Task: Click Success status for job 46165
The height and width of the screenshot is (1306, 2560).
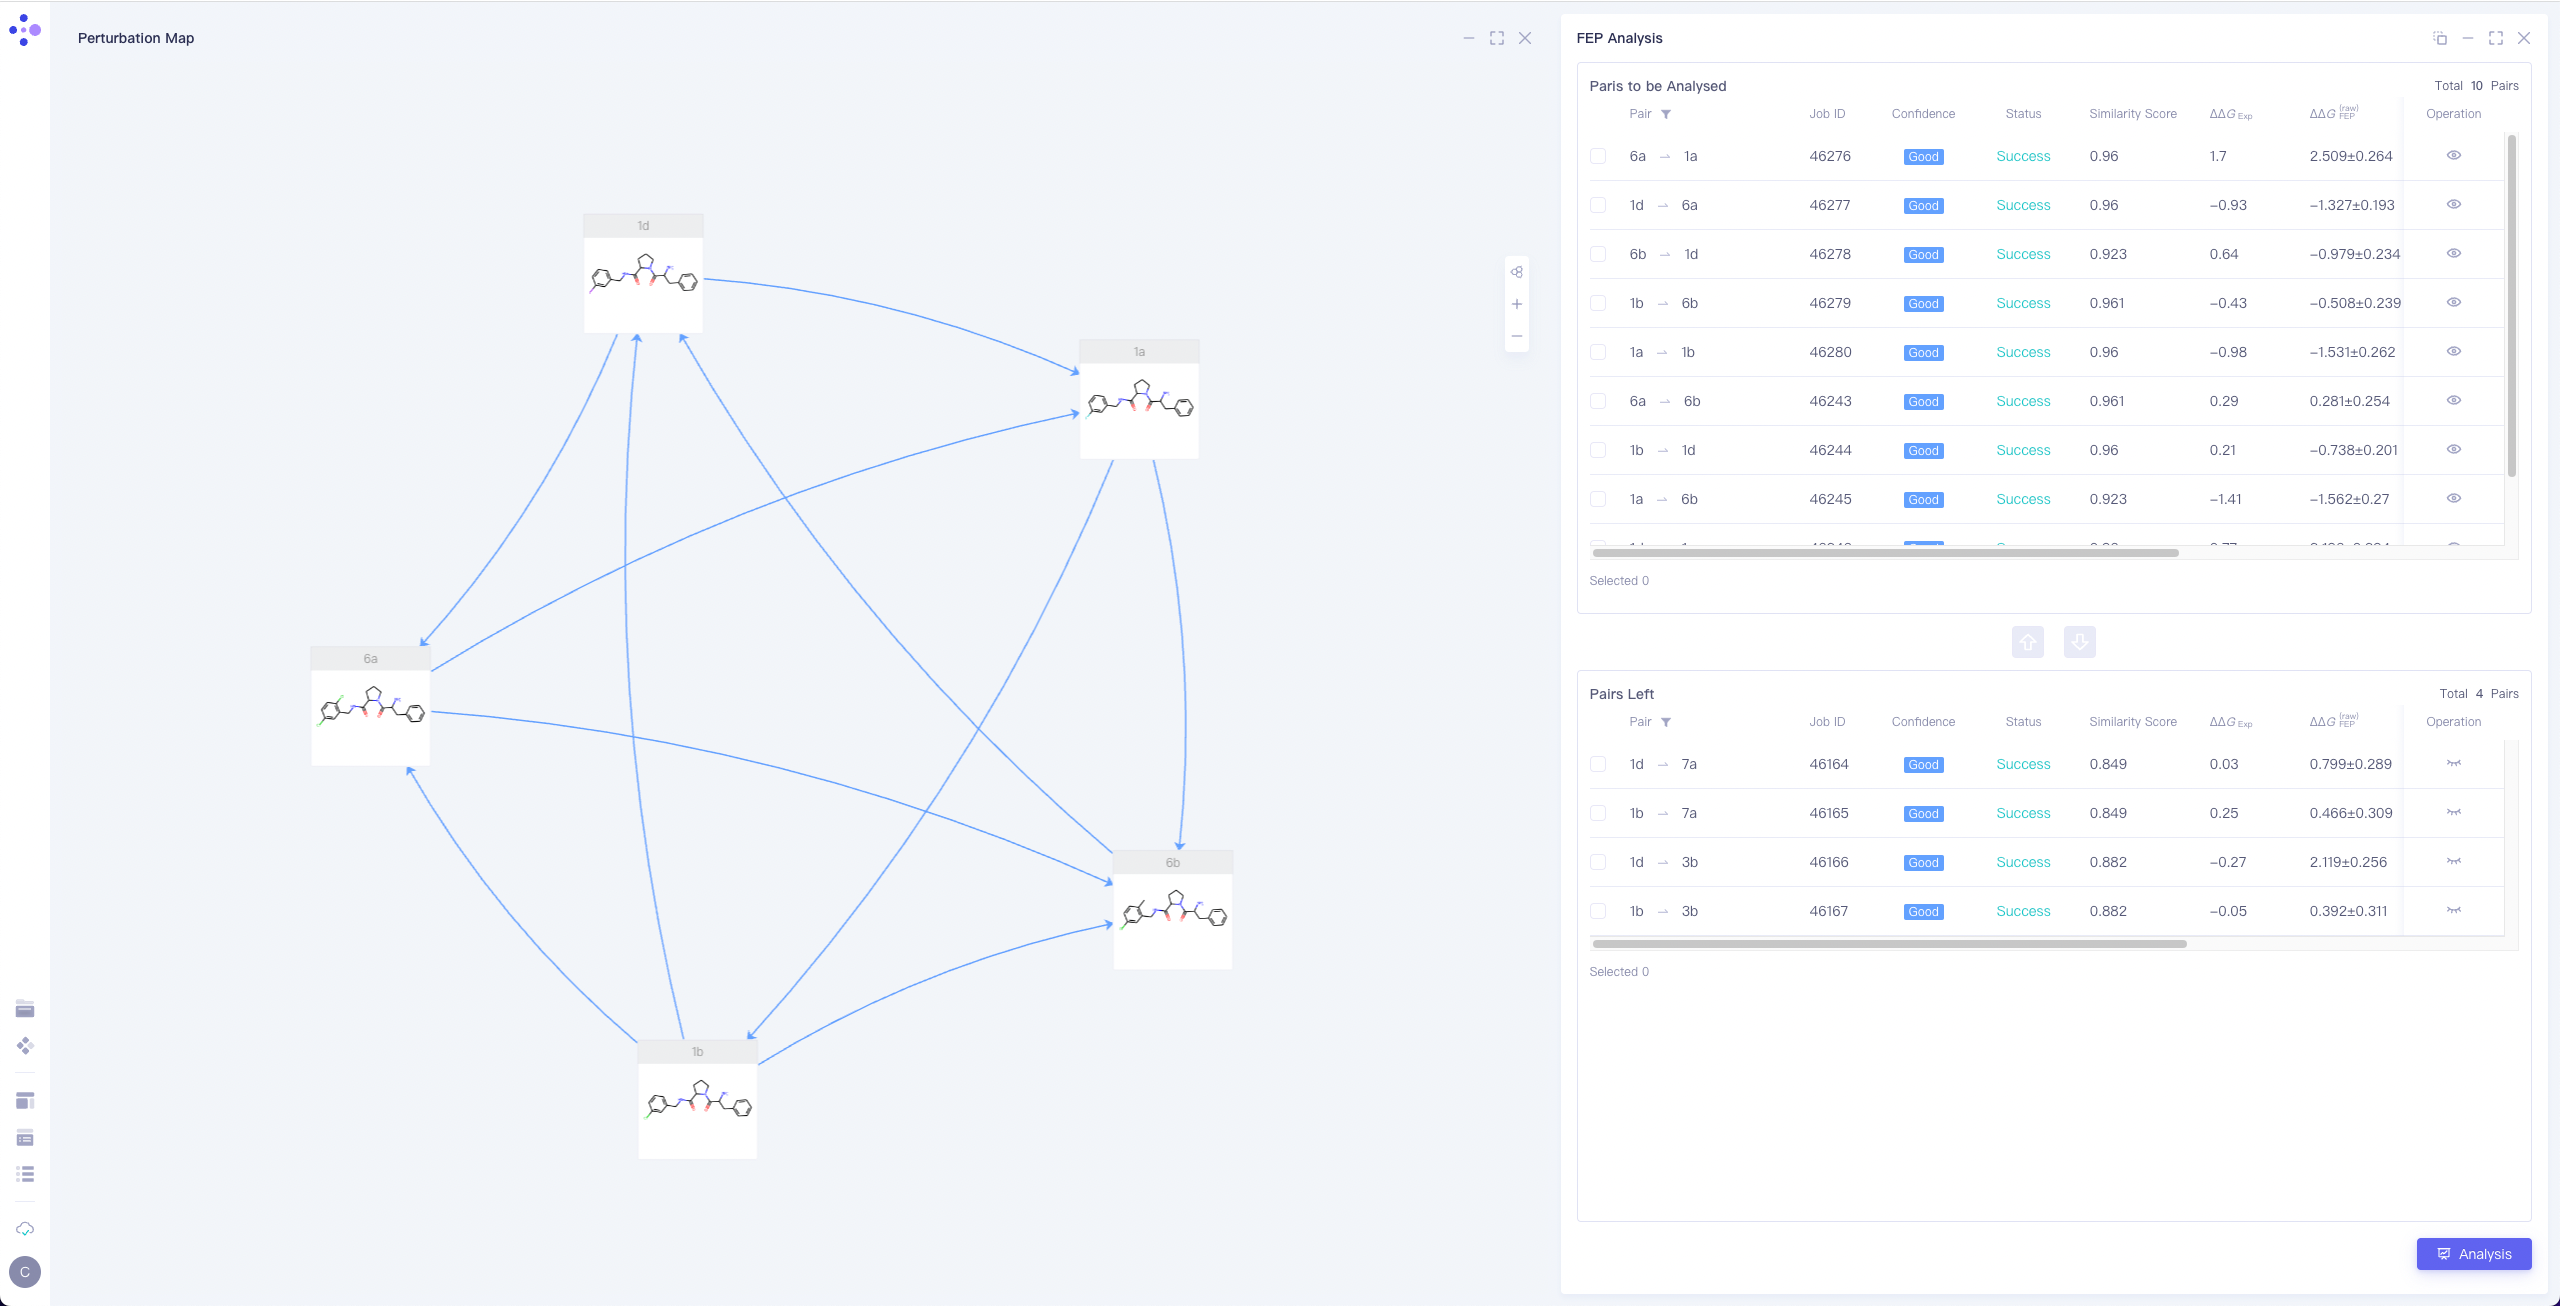Action: (2023, 813)
